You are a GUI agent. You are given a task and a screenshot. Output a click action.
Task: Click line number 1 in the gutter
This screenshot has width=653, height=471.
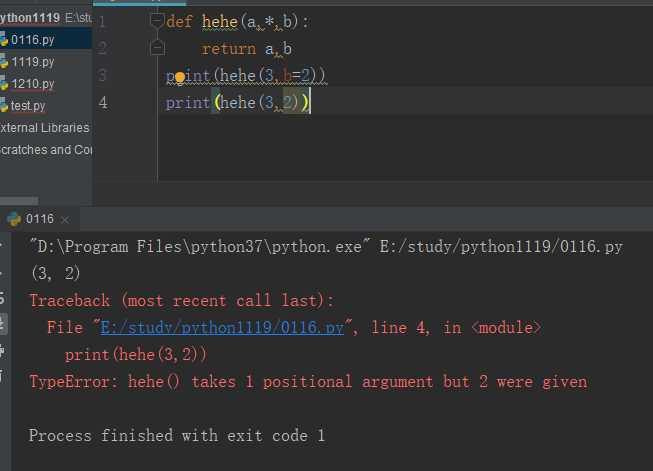tap(103, 21)
